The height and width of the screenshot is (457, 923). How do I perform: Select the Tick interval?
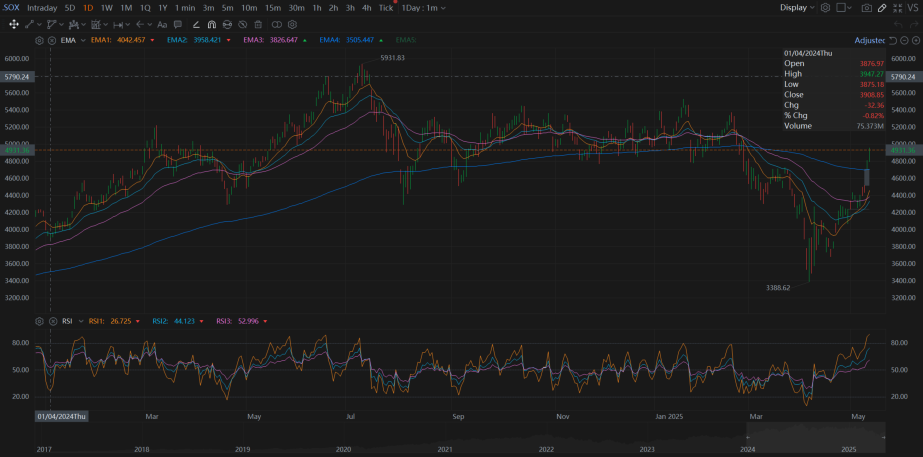click(386, 8)
